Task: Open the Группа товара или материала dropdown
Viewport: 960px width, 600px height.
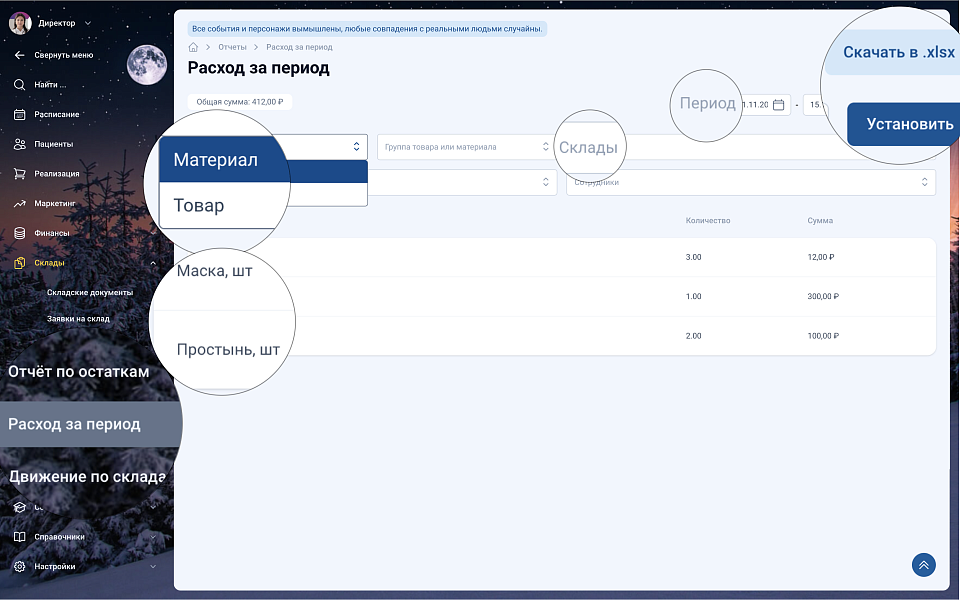Action: pos(465,147)
